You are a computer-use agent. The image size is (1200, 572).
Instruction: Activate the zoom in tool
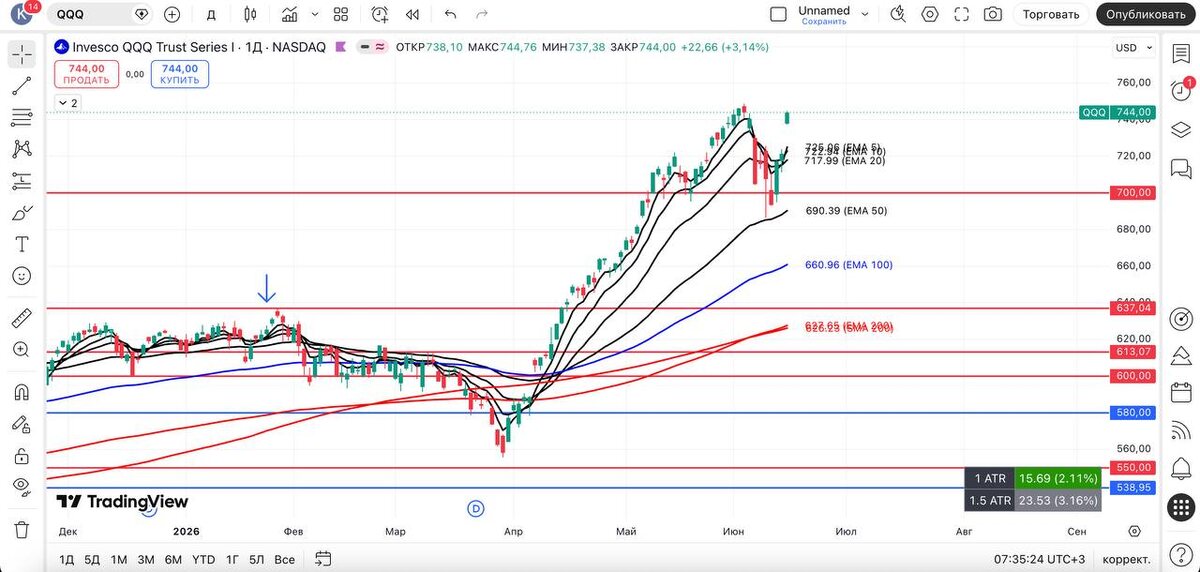(x=21, y=349)
